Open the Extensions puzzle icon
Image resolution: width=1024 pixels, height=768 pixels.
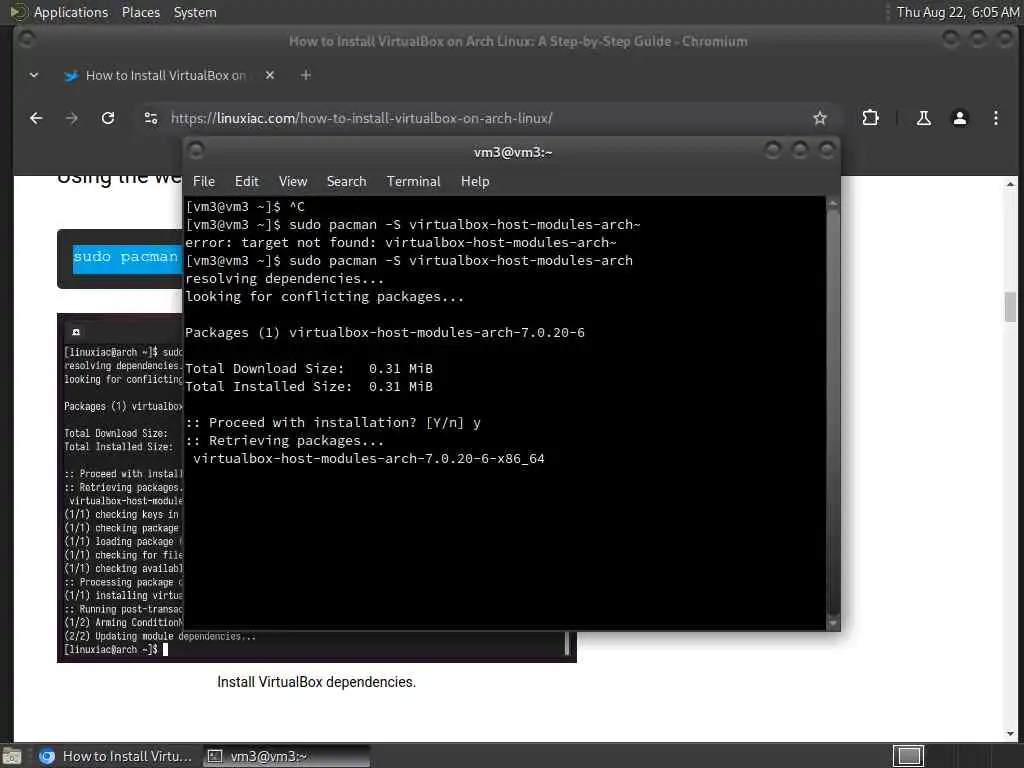click(x=870, y=118)
